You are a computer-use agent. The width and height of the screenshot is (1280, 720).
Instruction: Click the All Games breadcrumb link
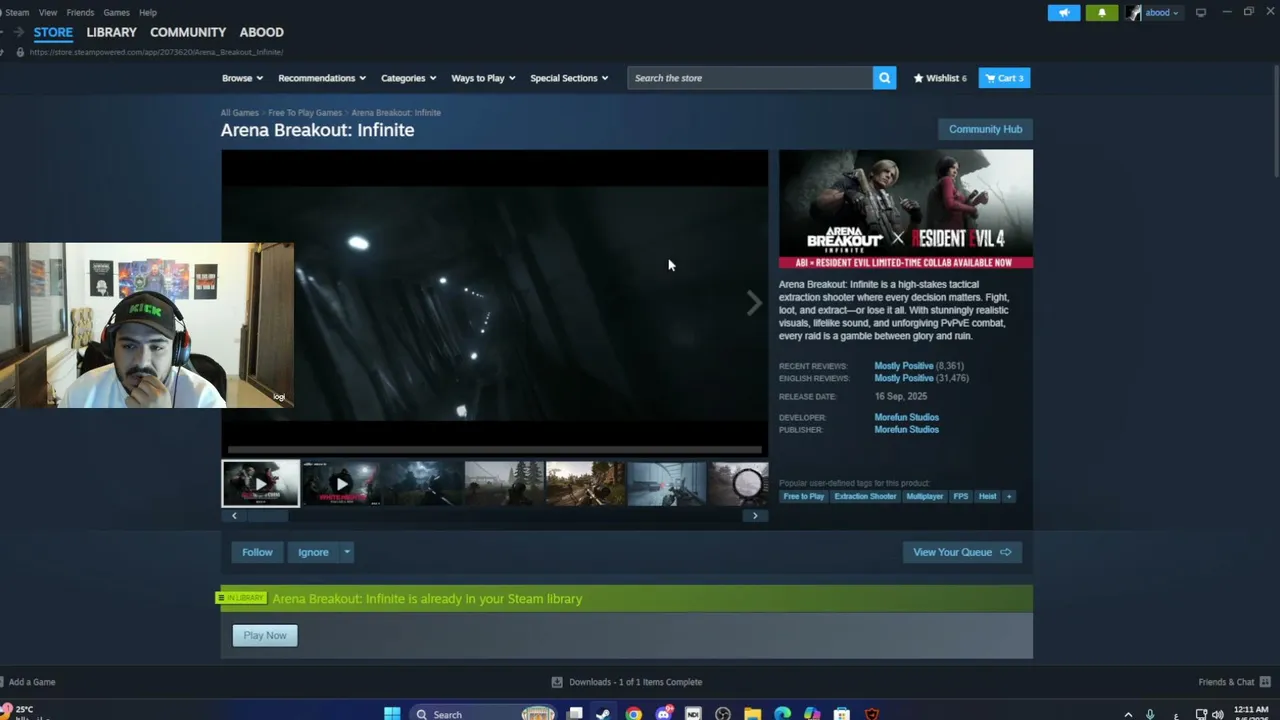pos(240,113)
